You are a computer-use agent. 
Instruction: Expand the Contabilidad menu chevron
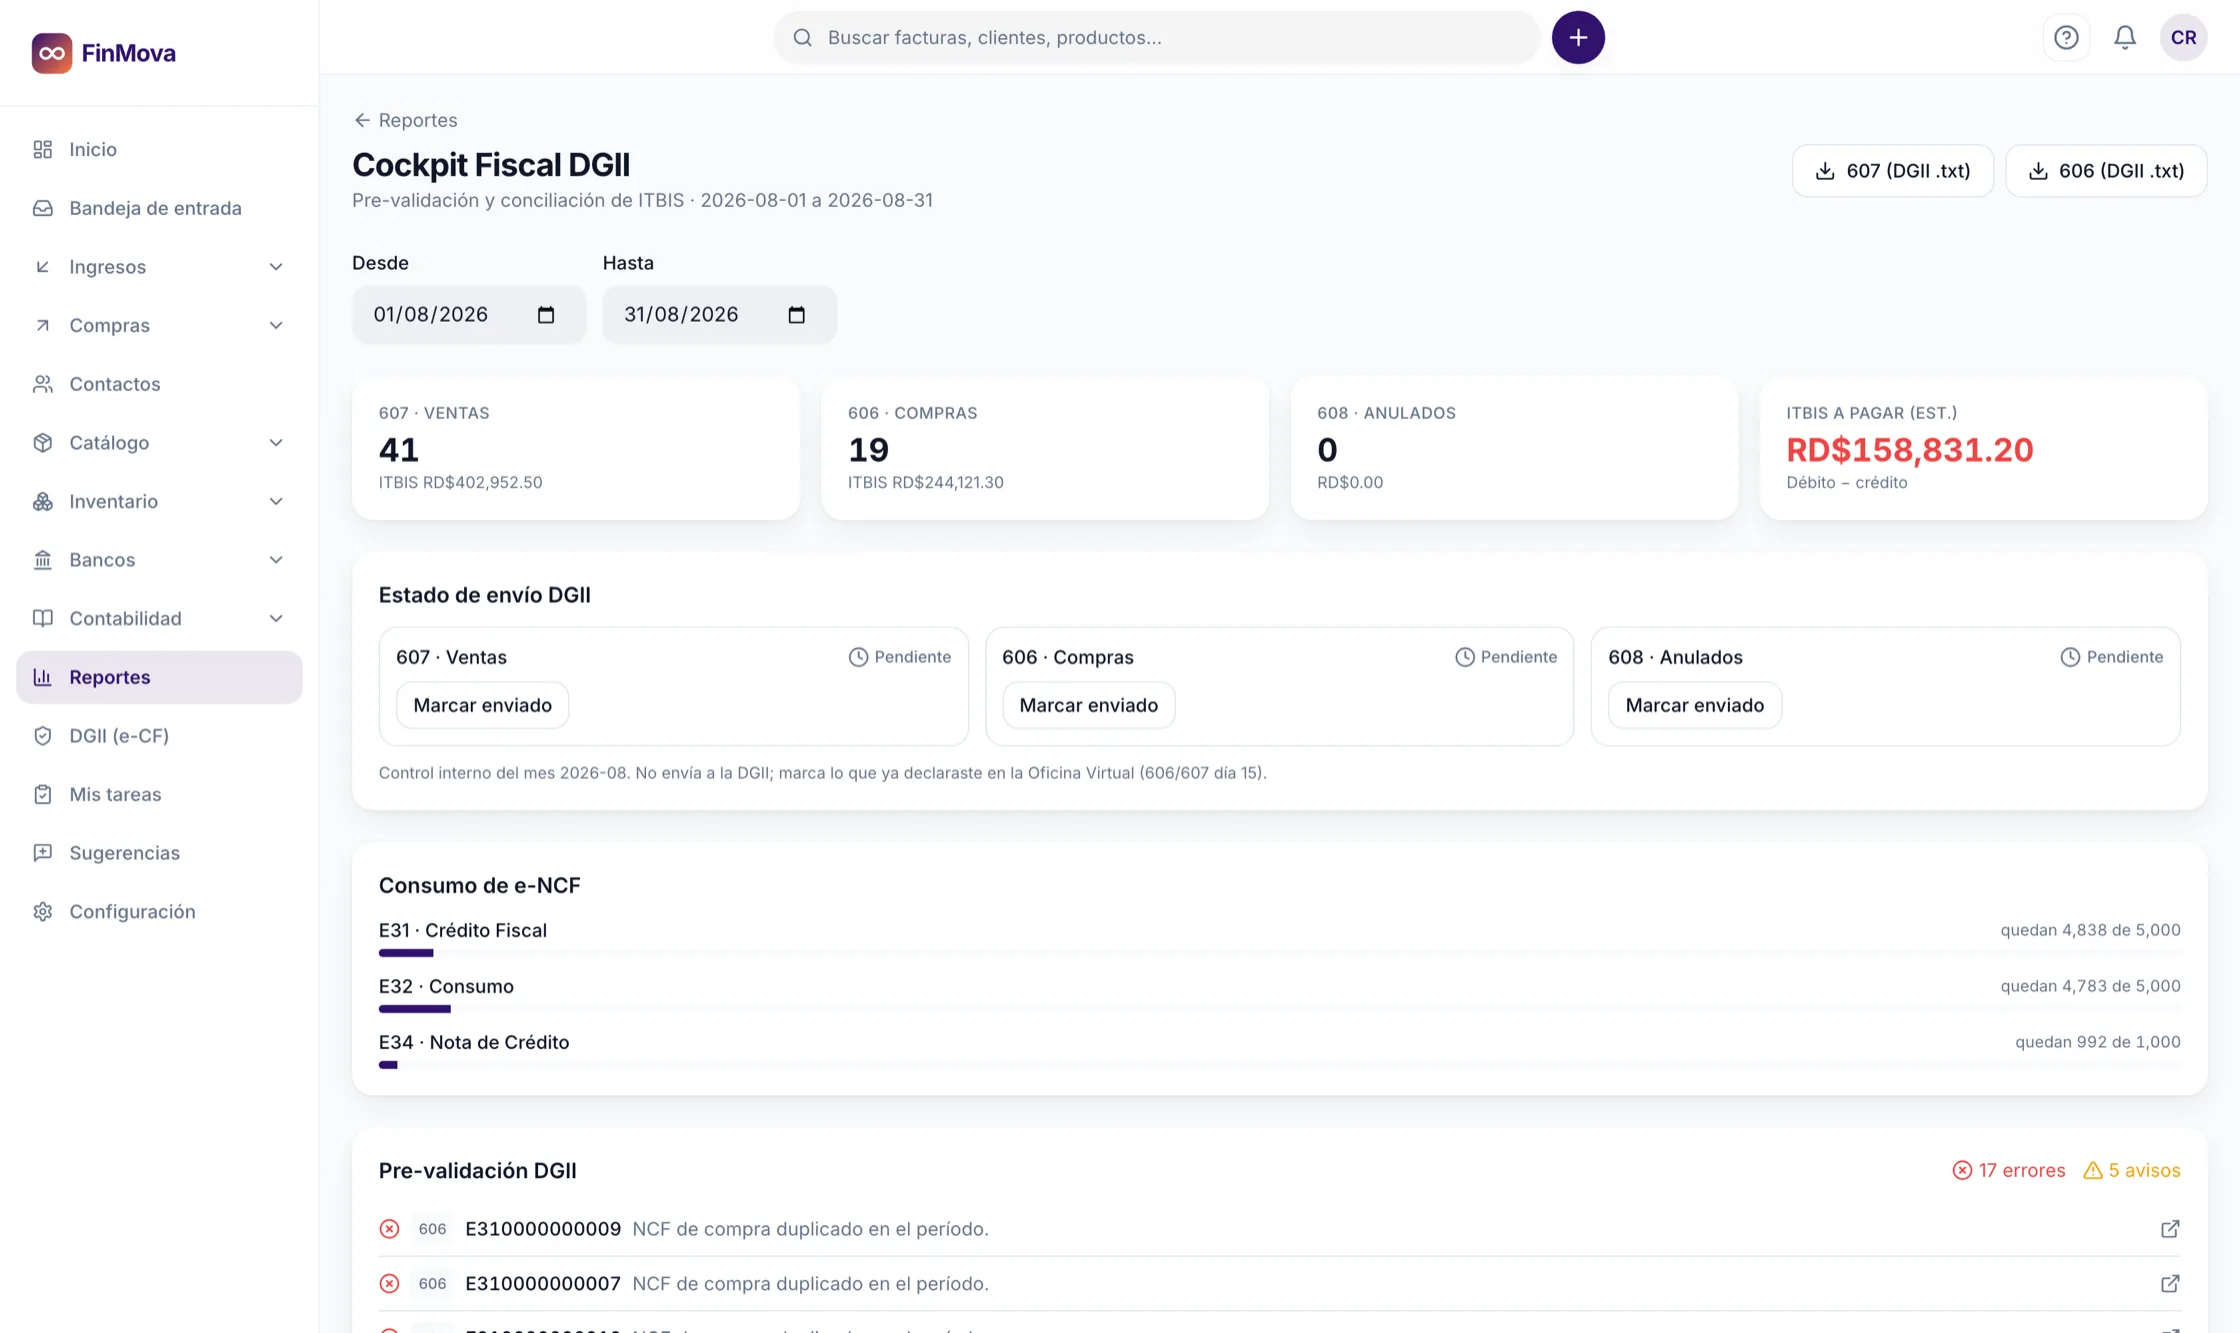(x=276, y=618)
